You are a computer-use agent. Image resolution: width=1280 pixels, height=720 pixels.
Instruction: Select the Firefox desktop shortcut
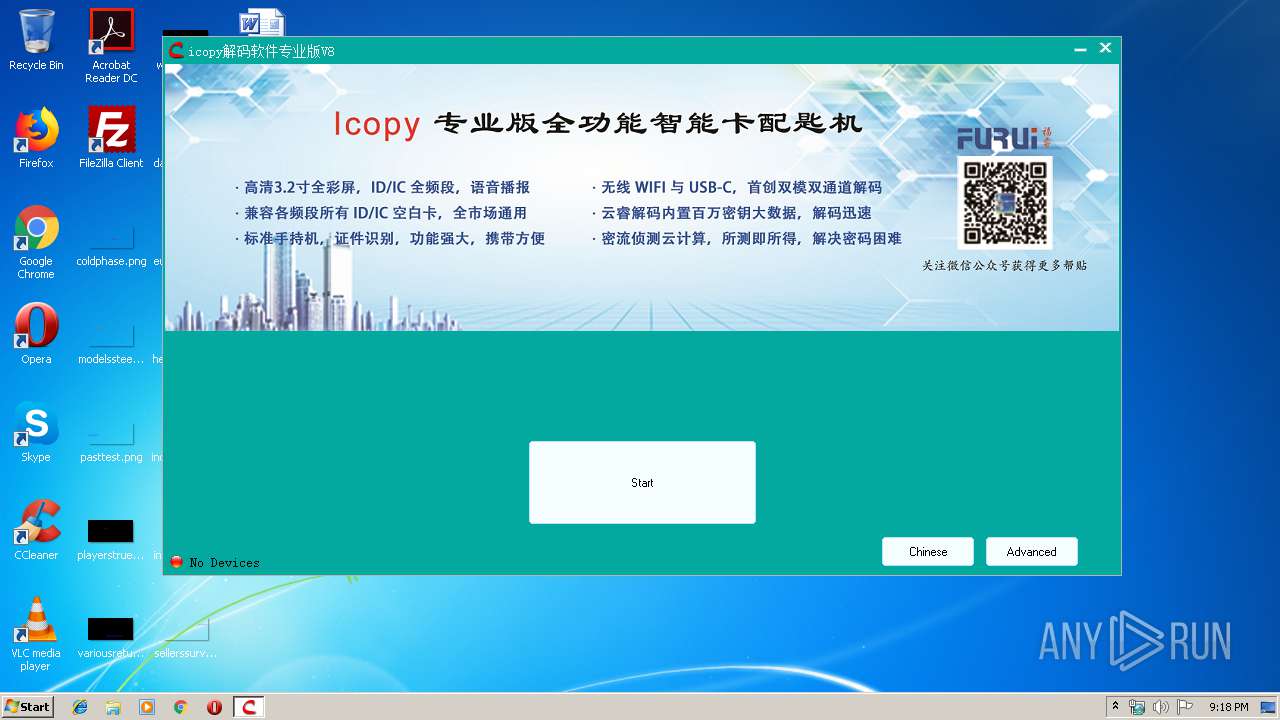click(36, 138)
